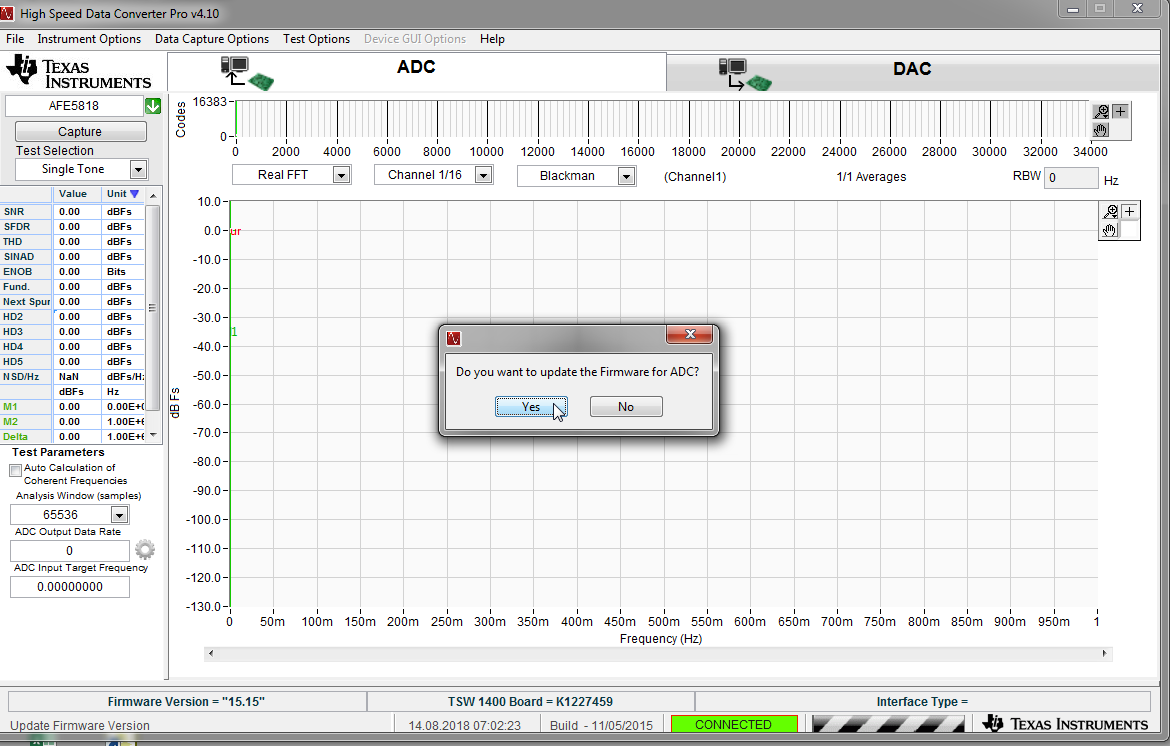The width and height of the screenshot is (1170, 746).
Task: Switch to the DAC tab
Action: (x=912, y=73)
